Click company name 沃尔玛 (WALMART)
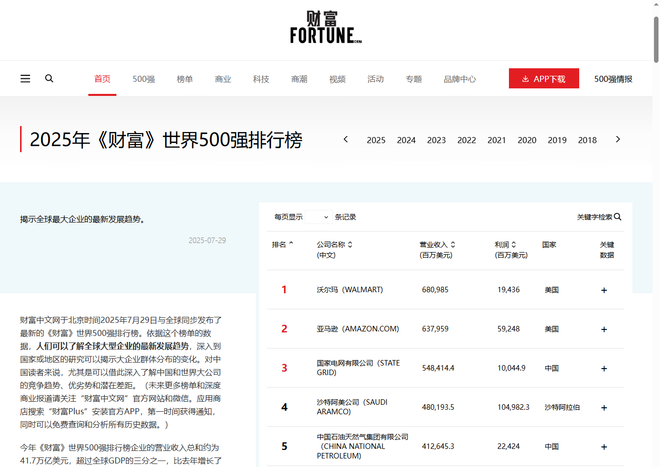Viewport: 660px width, 467px height. pyautogui.click(x=350, y=290)
